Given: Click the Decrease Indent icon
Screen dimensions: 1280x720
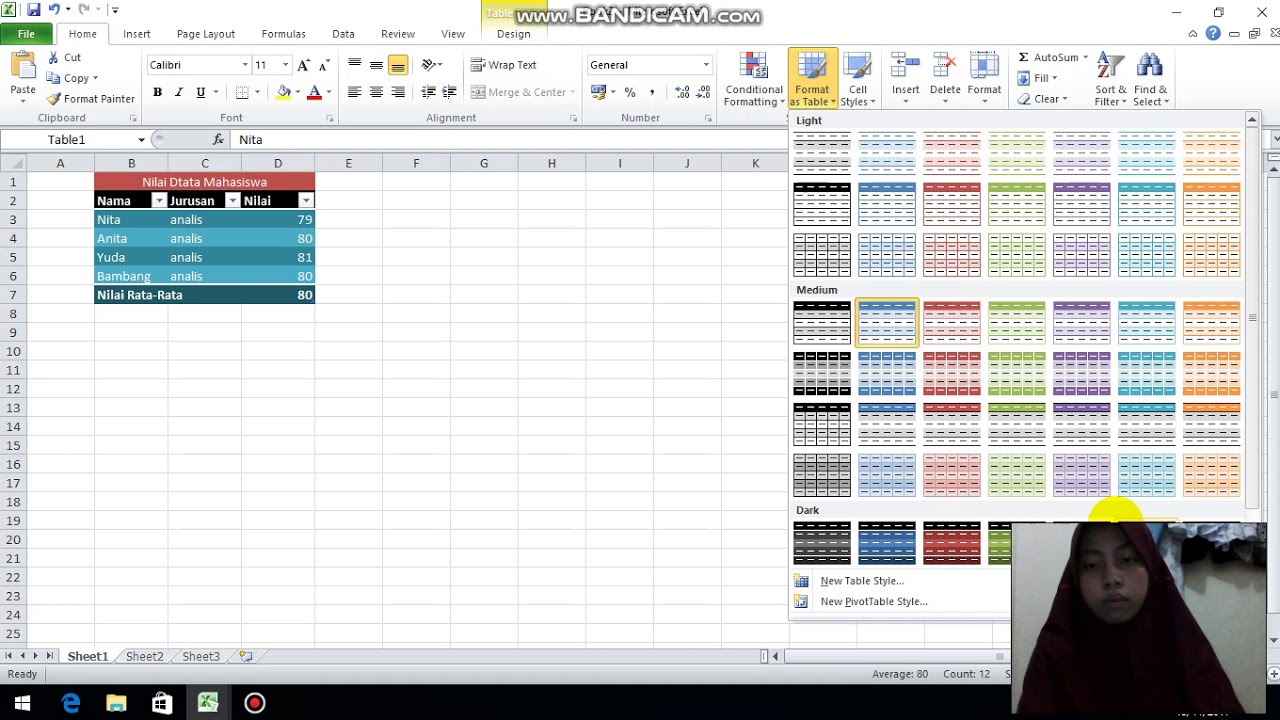Looking at the screenshot, I should [428, 92].
